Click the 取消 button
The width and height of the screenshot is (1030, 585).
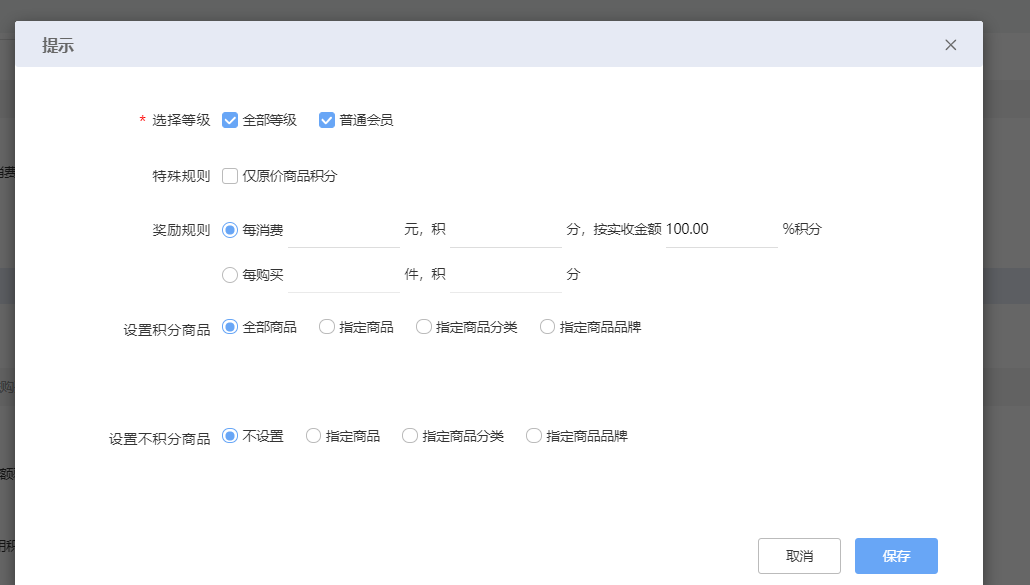coord(799,556)
